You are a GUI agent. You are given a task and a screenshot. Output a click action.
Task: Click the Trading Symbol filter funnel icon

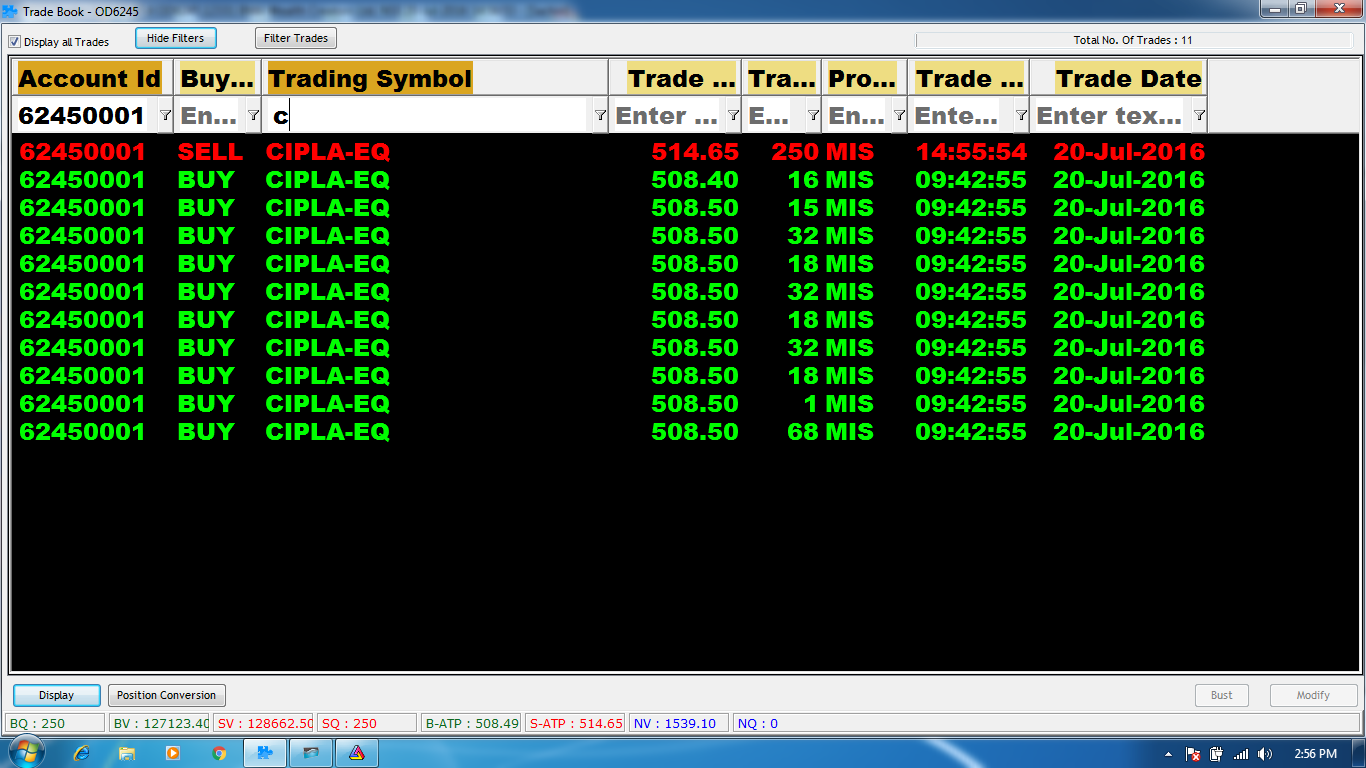pos(599,116)
